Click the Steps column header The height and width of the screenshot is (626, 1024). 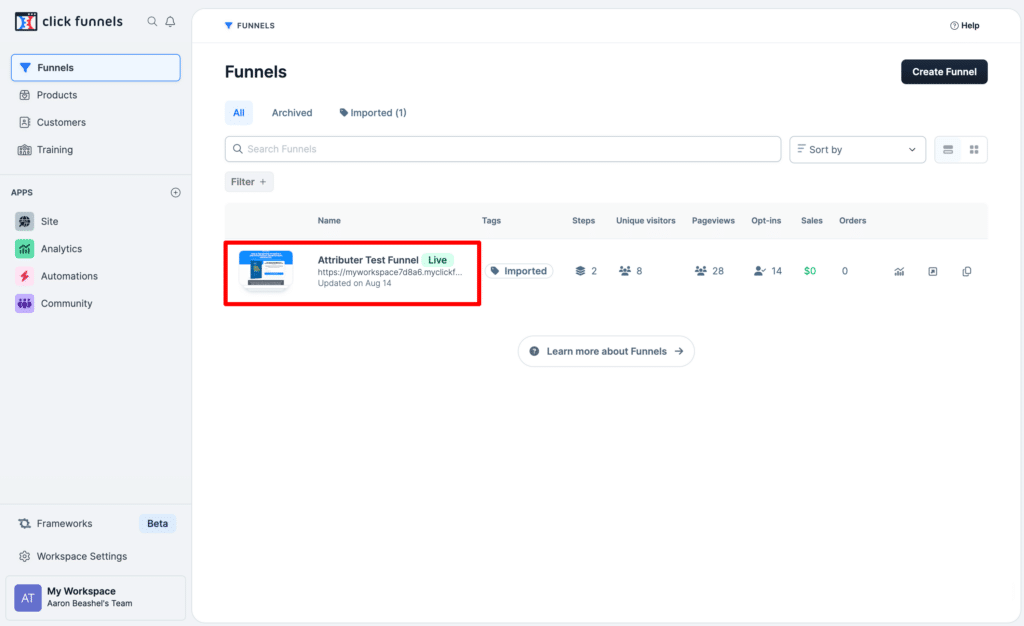[x=583, y=221]
